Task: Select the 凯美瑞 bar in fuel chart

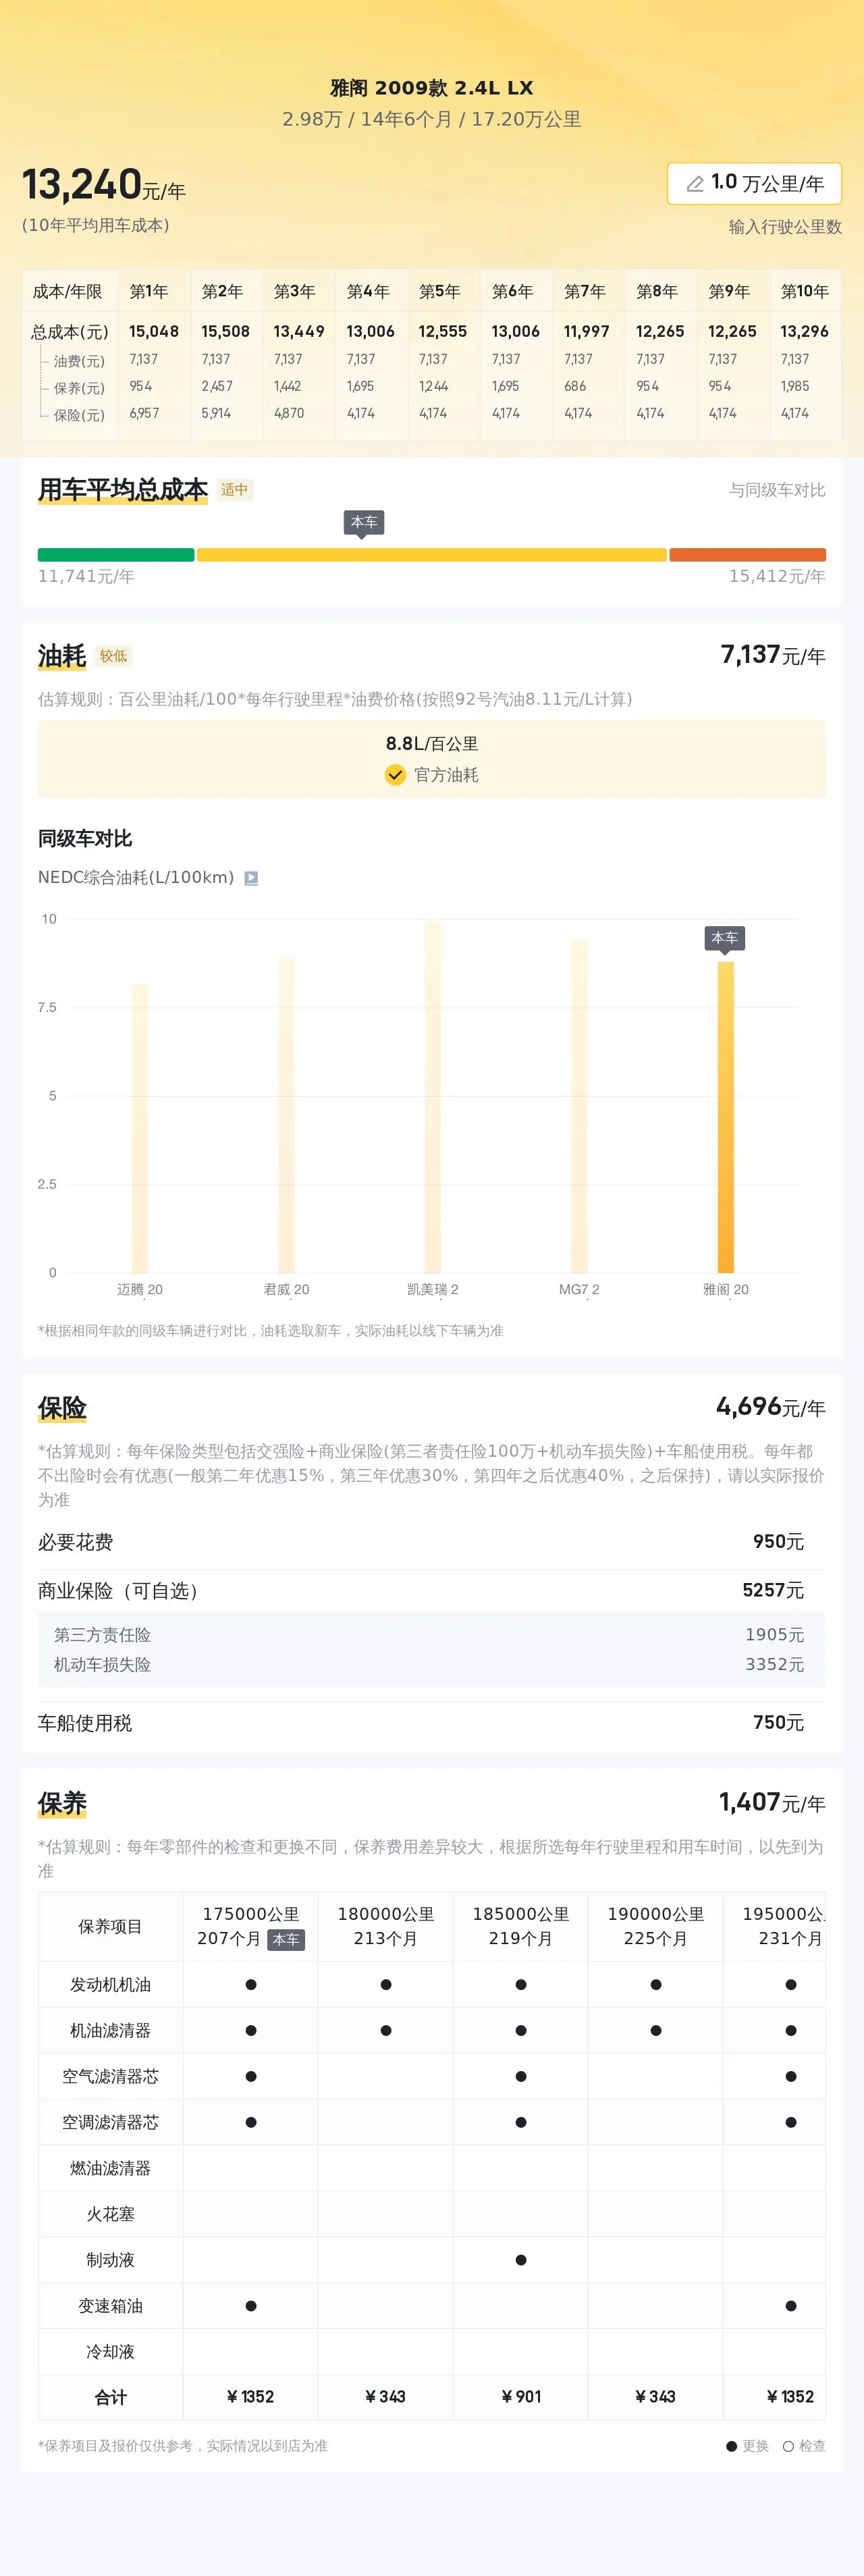Action: point(433,1097)
